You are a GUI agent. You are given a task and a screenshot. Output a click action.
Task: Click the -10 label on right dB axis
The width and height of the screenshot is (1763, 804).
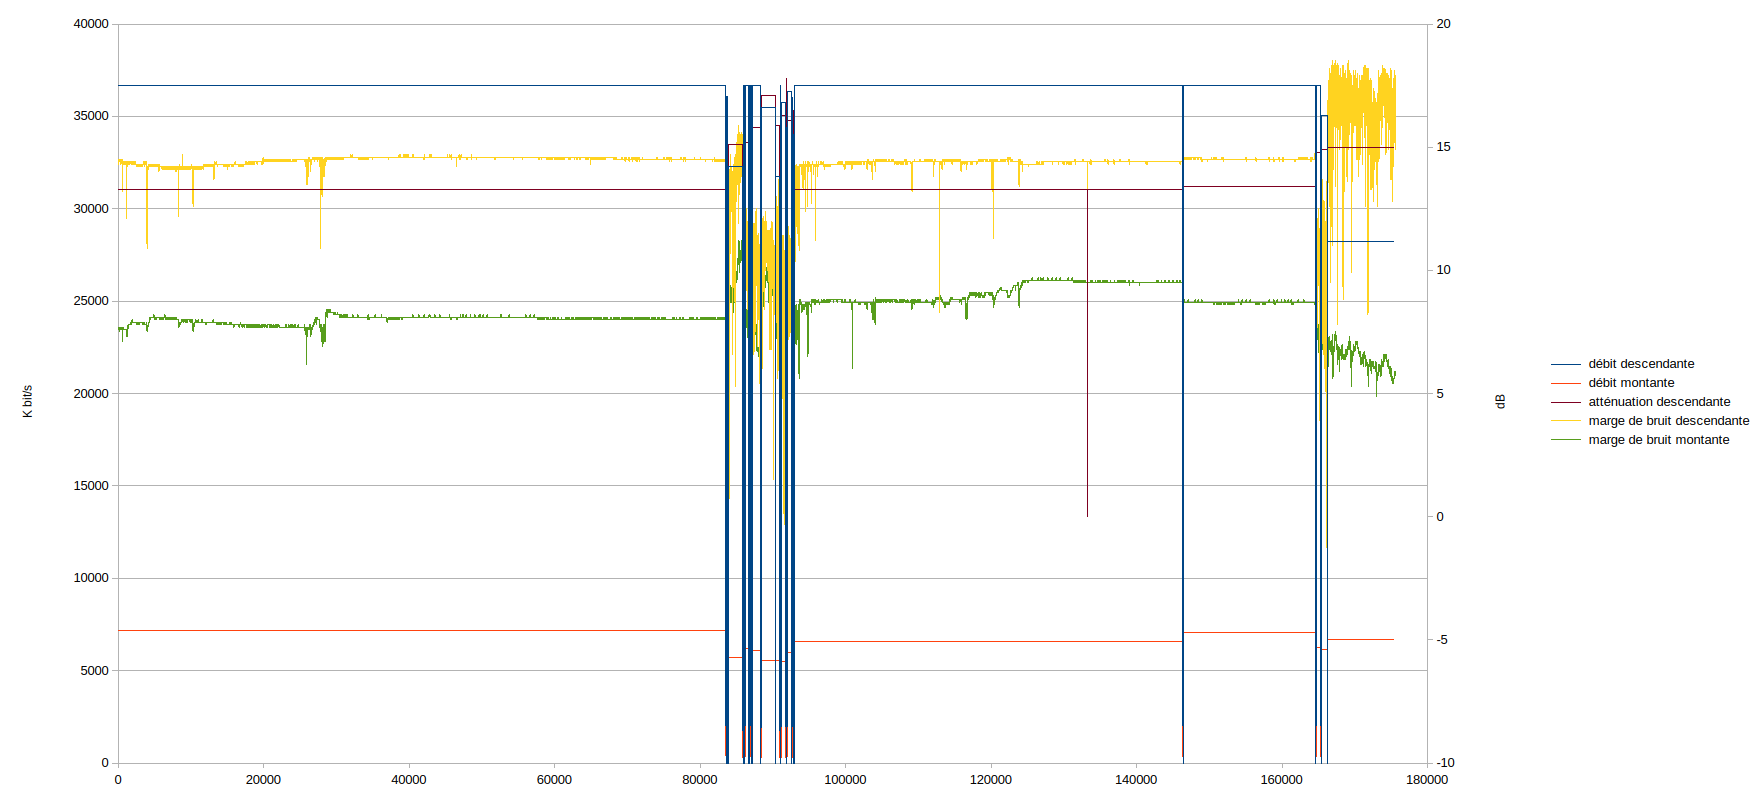click(1445, 763)
